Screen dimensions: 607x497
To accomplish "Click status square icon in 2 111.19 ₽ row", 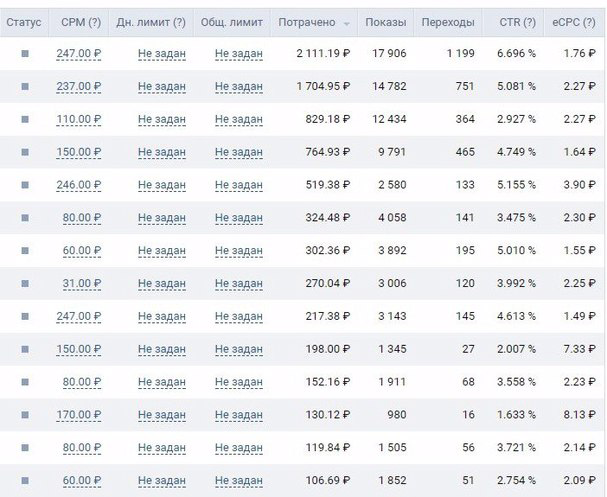I will coord(25,53).
